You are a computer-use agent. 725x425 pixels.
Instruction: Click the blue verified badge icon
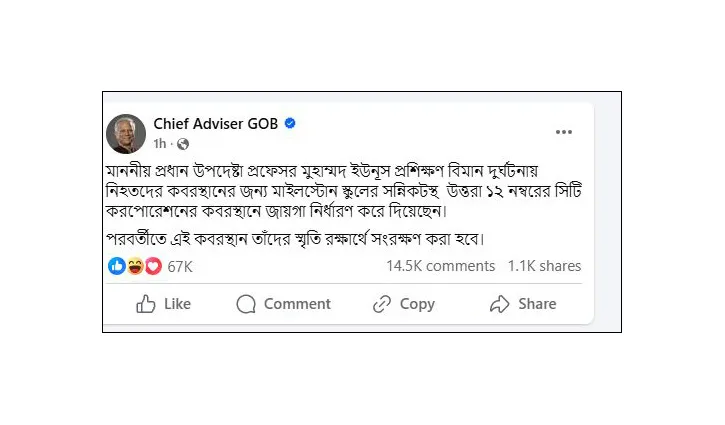(290, 123)
